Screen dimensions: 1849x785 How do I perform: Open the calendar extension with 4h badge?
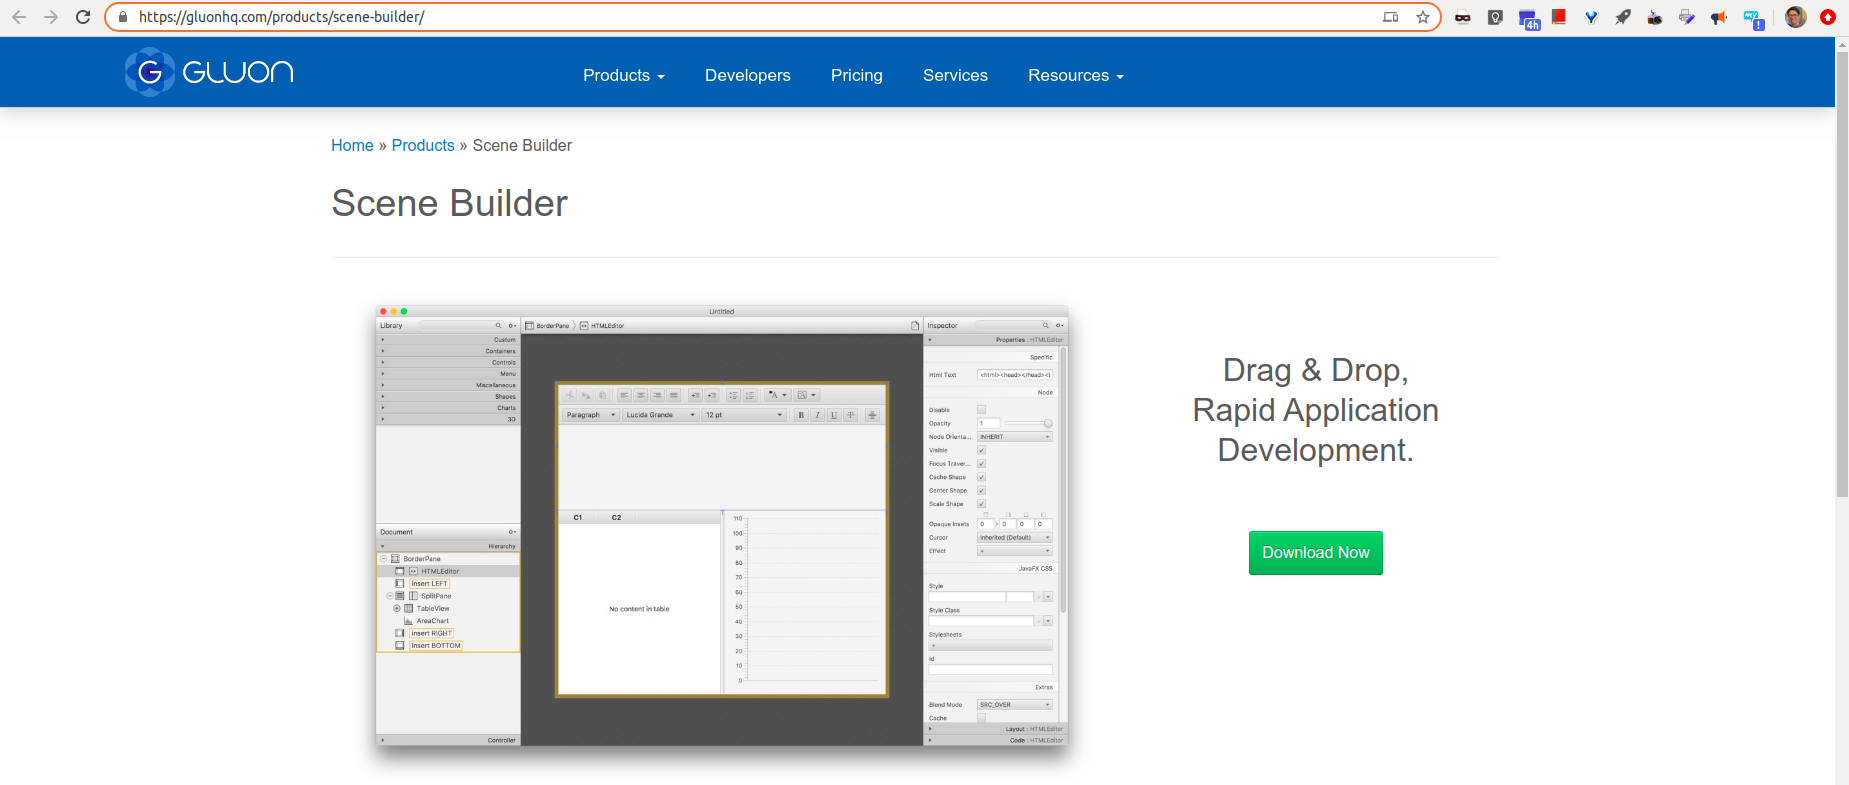pyautogui.click(x=1529, y=19)
